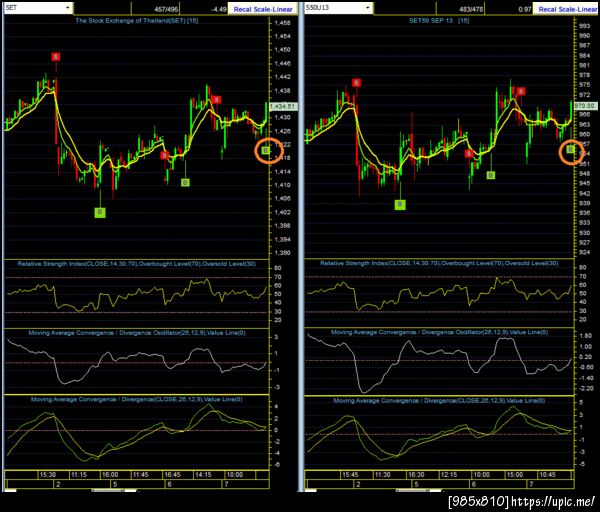The width and height of the screenshot is (600, 512).
Task: Click the 10:45 time label on S50U13 axis
Action: click(547, 474)
